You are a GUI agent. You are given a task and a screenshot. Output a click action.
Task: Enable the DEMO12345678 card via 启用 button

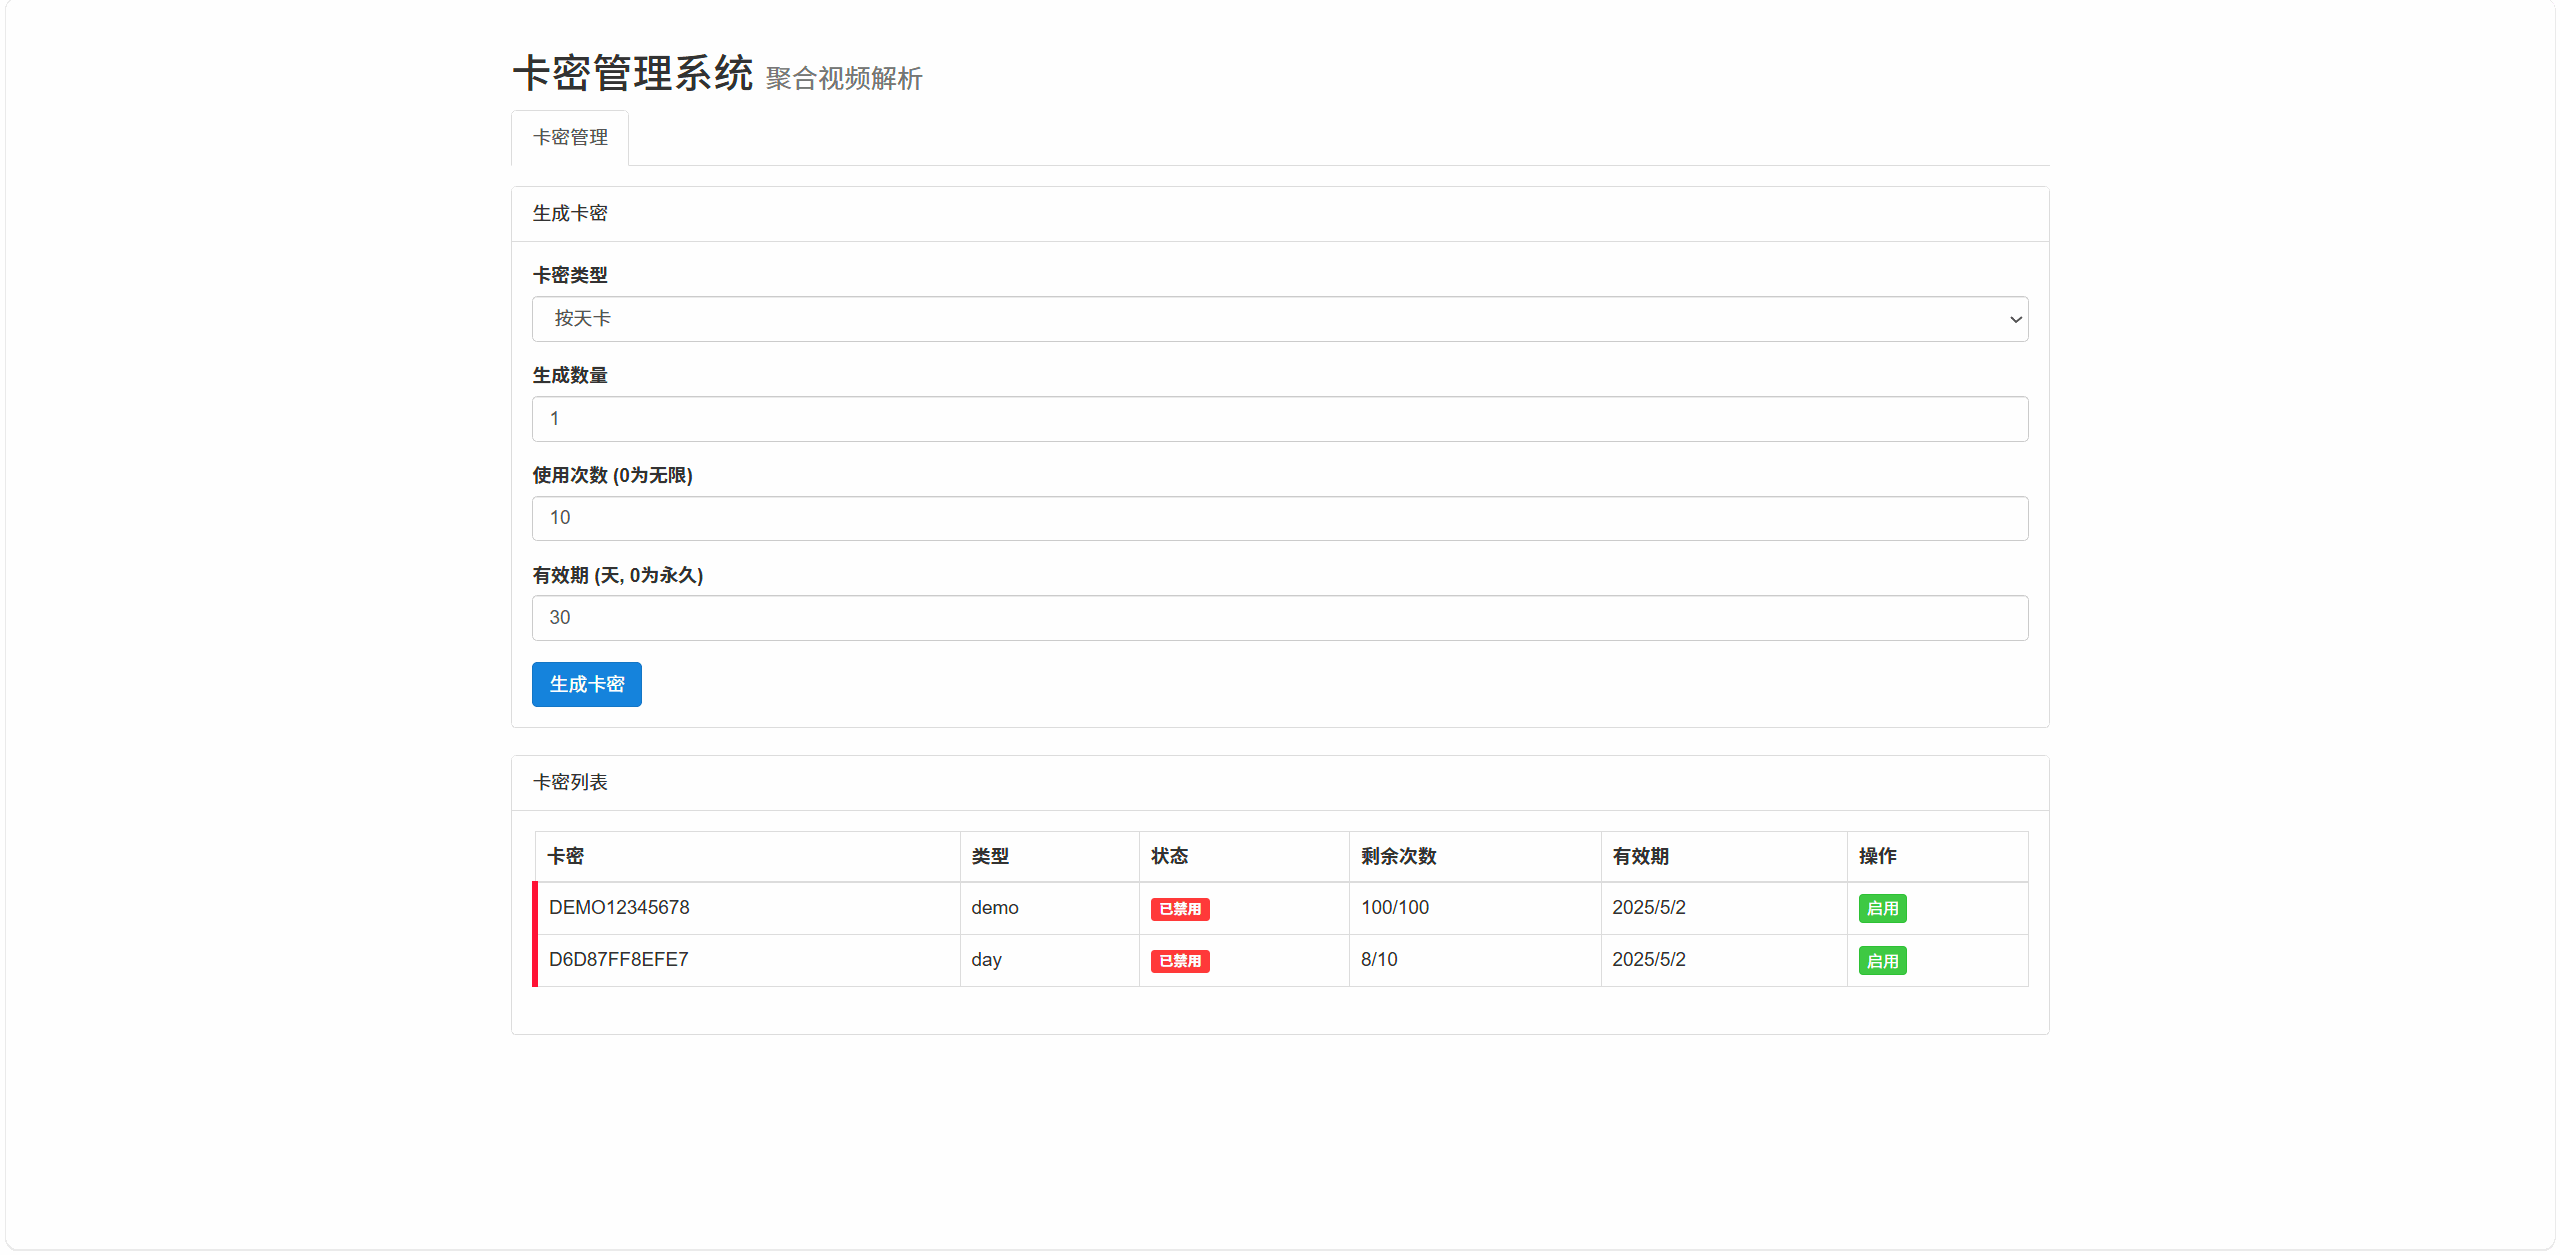(1882, 907)
